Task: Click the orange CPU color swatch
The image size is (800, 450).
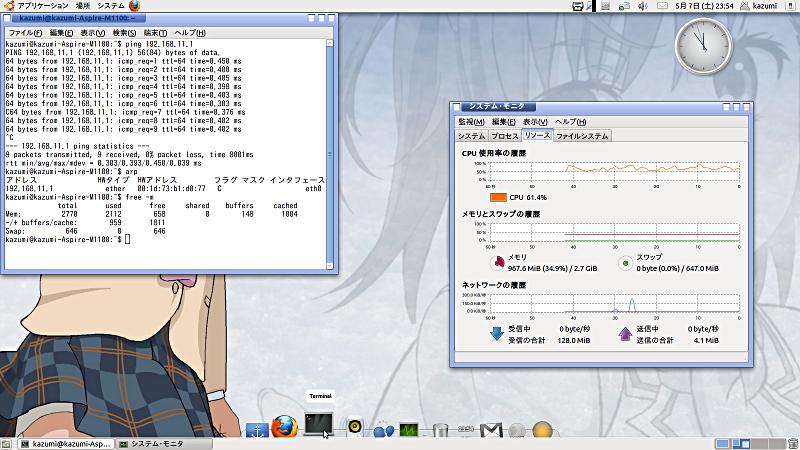Action: (x=498, y=197)
